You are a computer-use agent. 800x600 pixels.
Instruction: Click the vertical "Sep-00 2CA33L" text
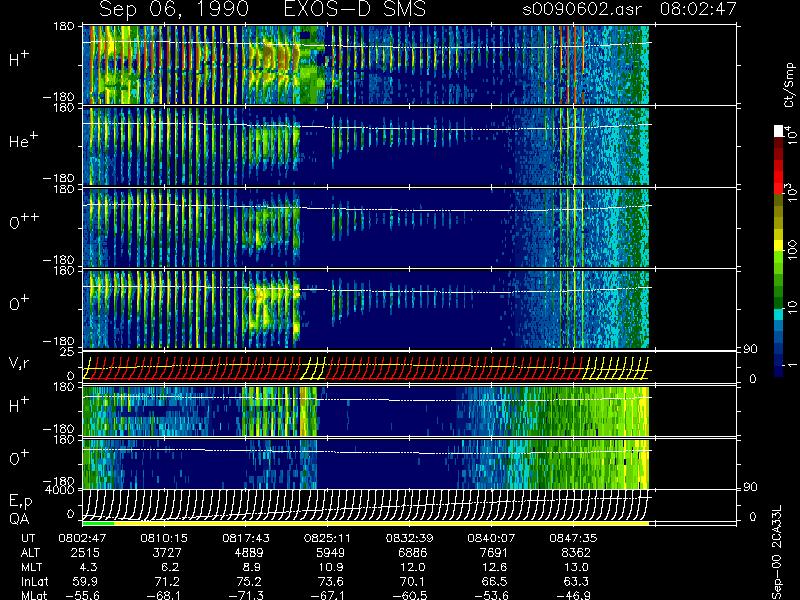tap(778, 553)
